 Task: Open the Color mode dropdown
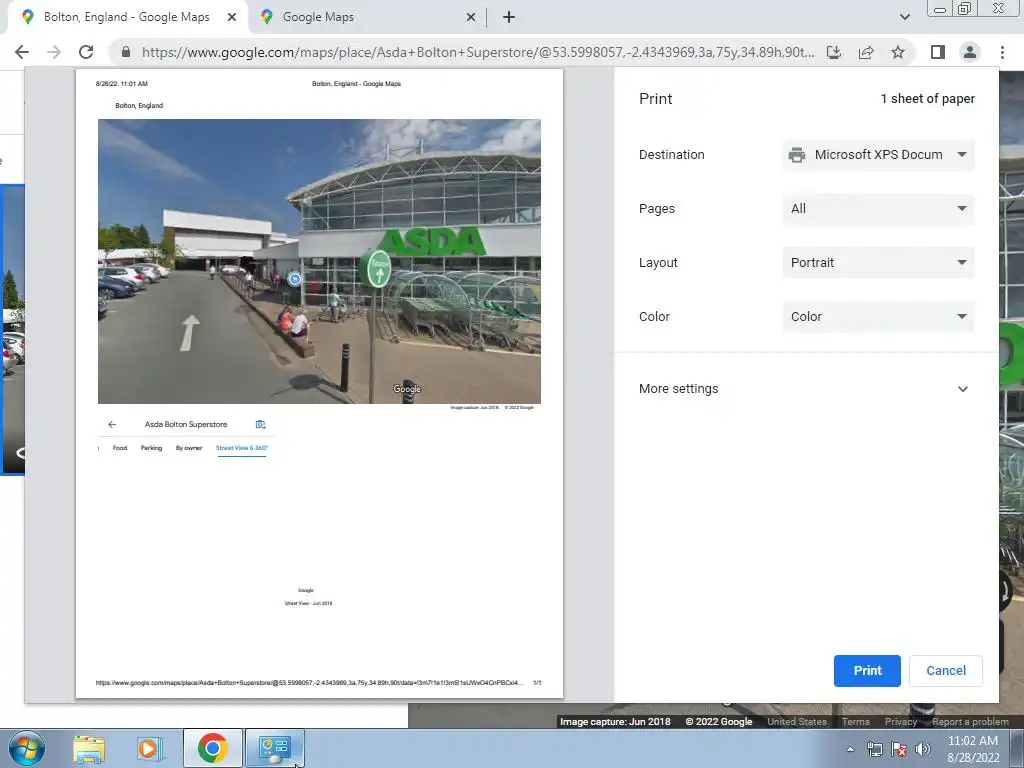click(x=878, y=317)
